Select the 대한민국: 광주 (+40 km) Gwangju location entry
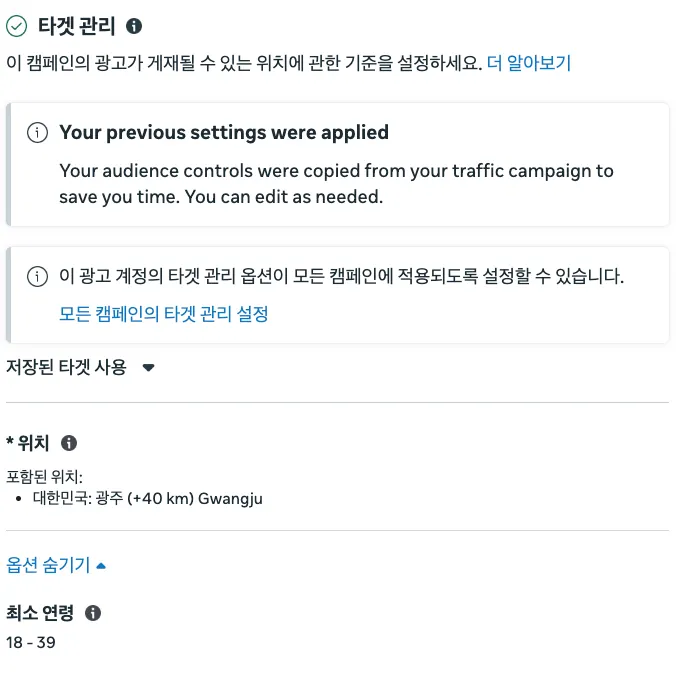This screenshot has width=676, height=674. click(x=148, y=498)
